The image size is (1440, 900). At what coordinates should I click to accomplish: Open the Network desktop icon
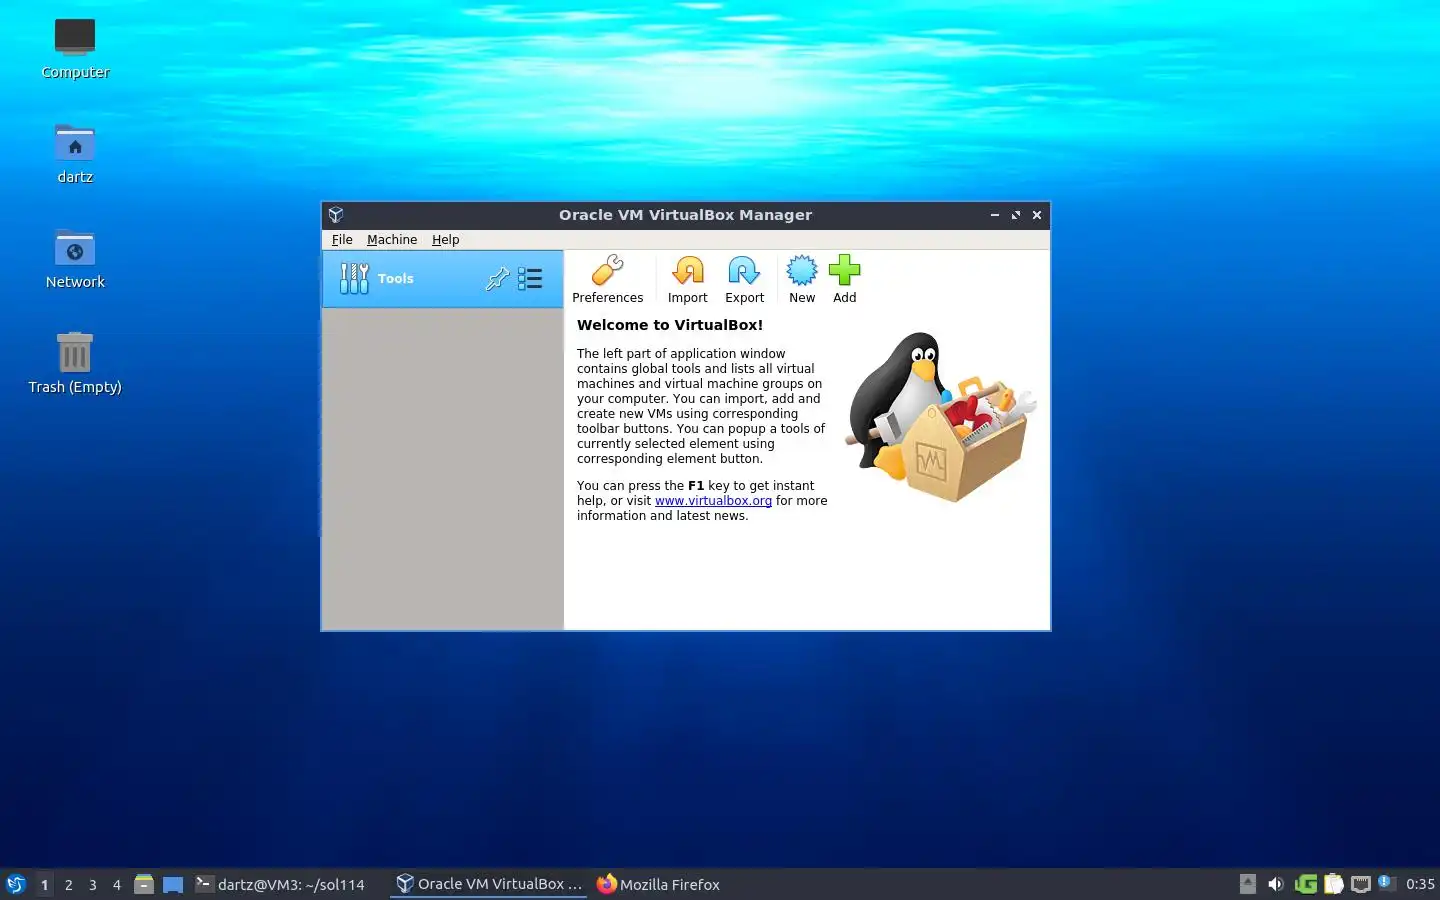tap(75, 259)
